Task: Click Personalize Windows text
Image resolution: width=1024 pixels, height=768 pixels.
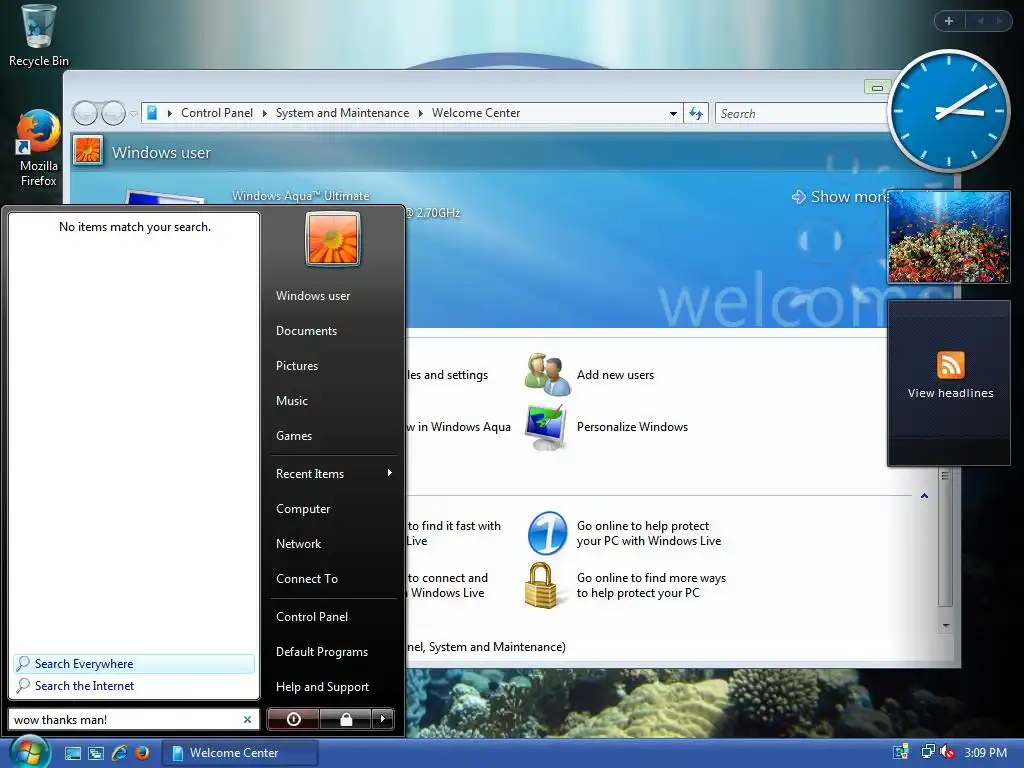Action: pos(632,427)
